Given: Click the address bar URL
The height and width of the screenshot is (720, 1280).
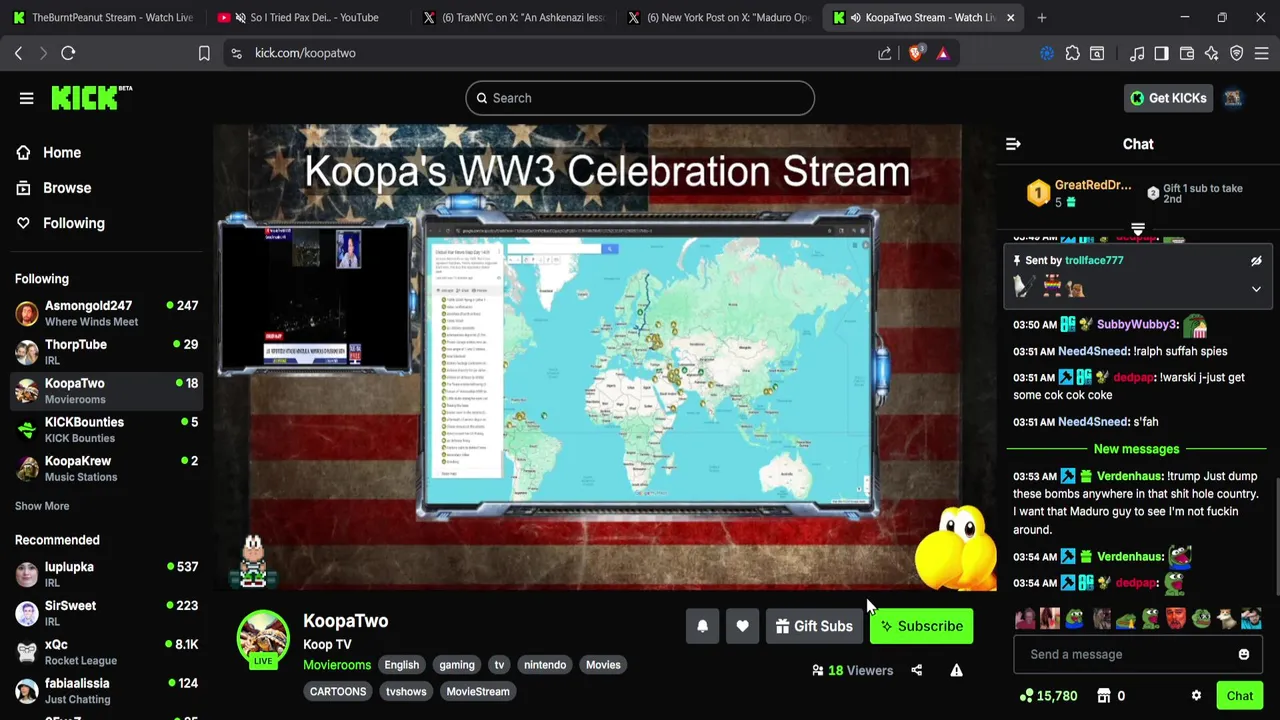Looking at the screenshot, I should pyautogui.click(x=305, y=53).
